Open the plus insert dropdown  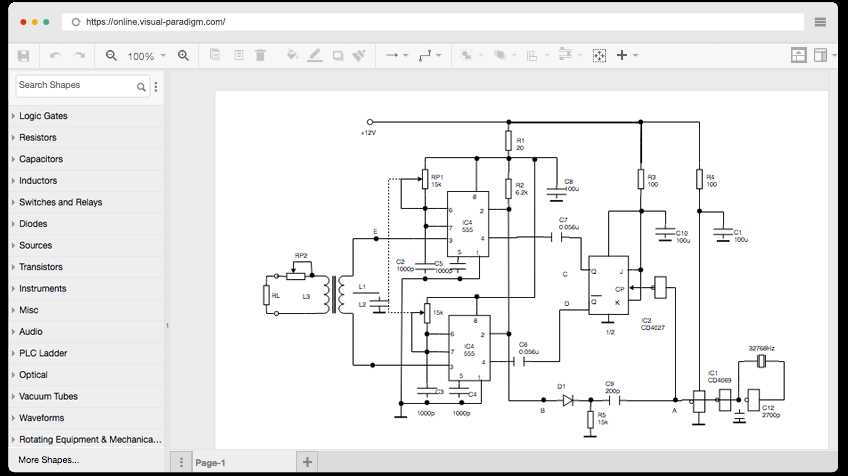coord(627,56)
